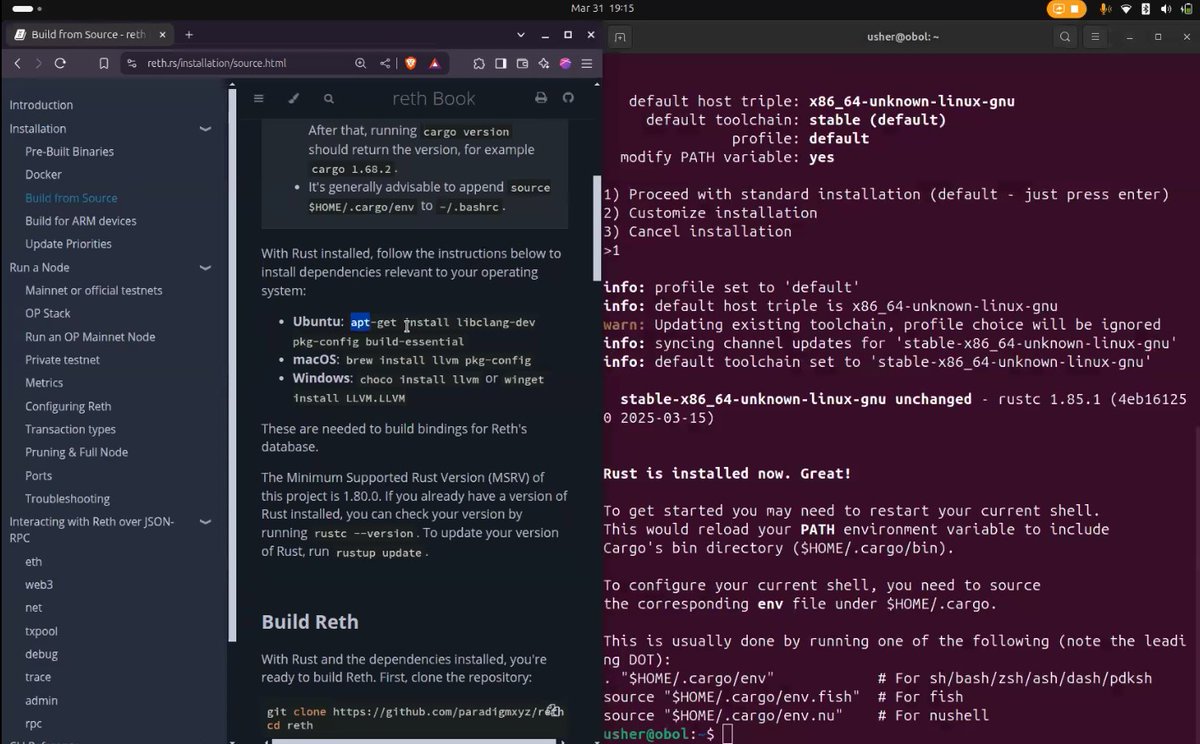Toggle Brave sidebar panel icon

pyautogui.click(x=500, y=63)
